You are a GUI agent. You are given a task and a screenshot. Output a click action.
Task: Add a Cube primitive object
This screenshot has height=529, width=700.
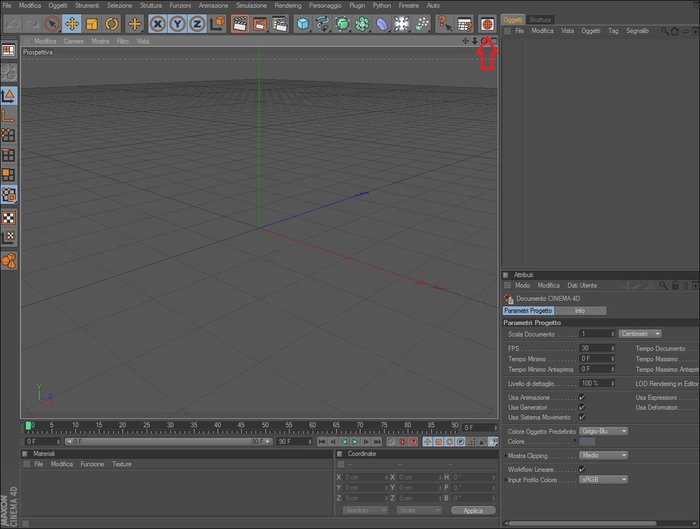(303, 24)
